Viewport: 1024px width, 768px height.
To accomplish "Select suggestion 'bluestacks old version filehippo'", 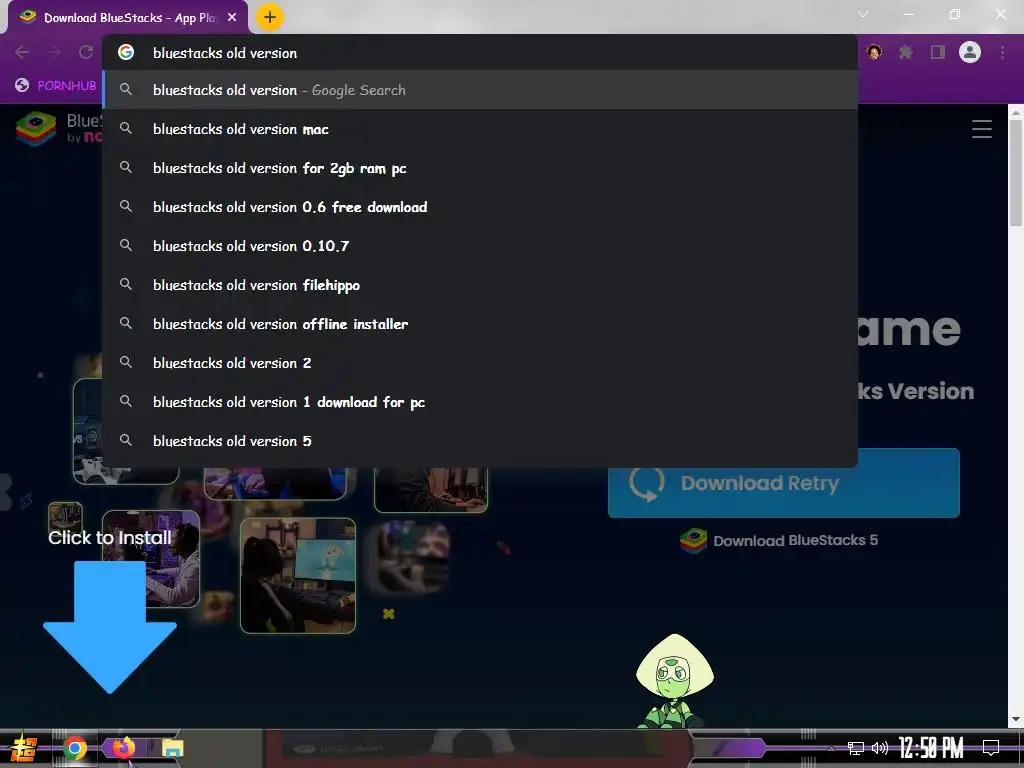I will click(x=480, y=285).
